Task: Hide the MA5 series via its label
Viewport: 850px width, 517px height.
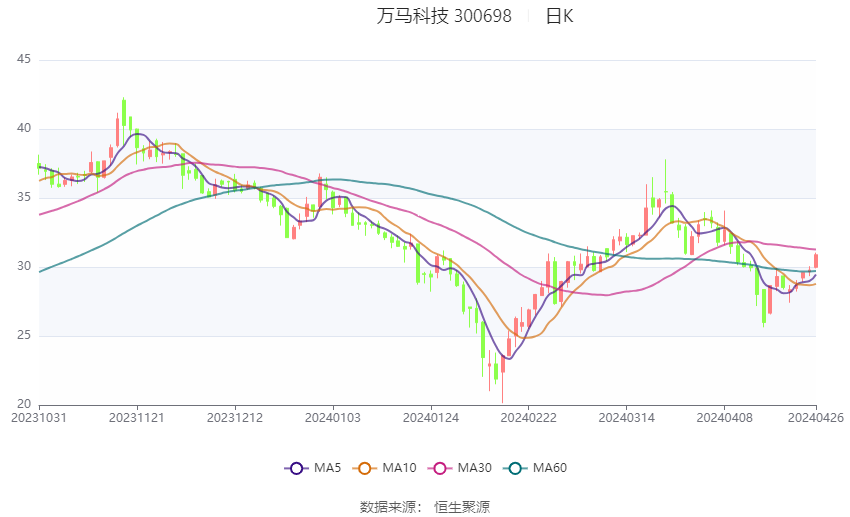Action: (327, 468)
